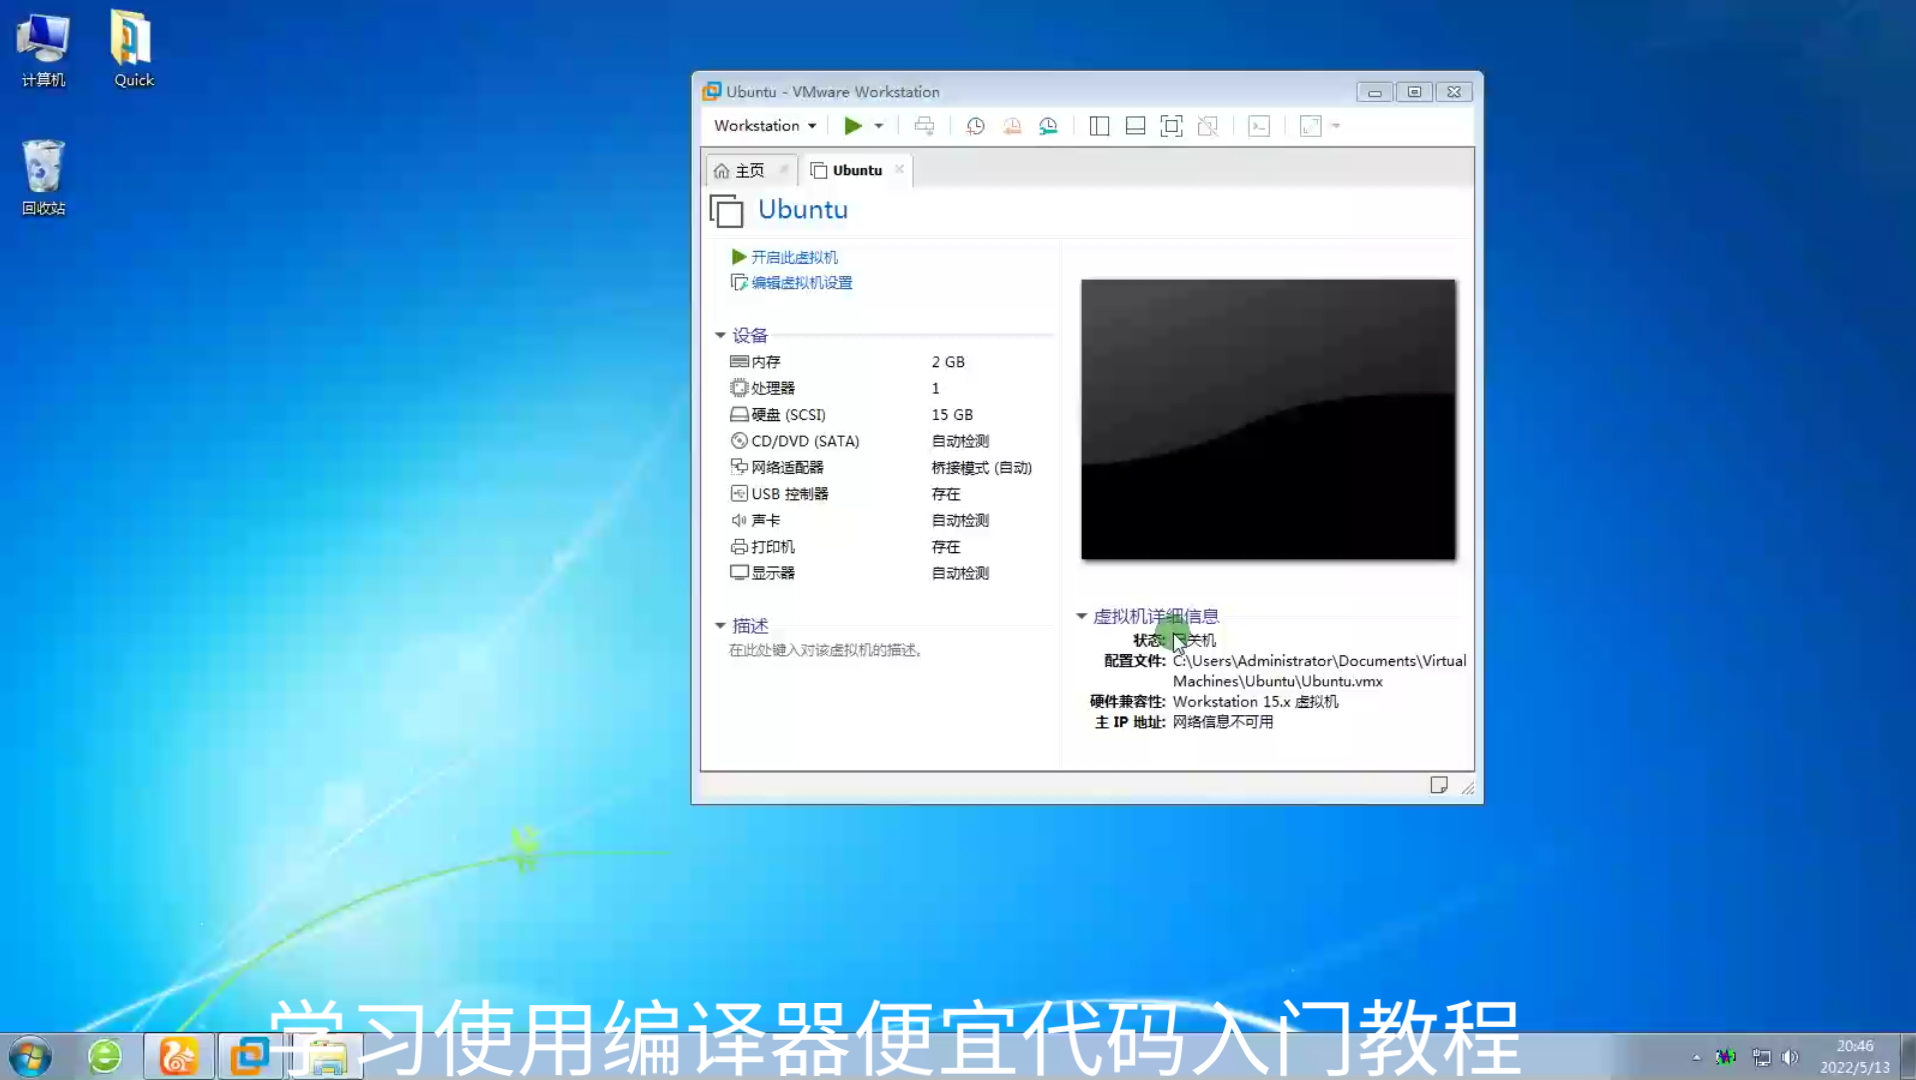Screen dimensions: 1916x1080
Task: Click the 15 GB disk value
Action: [952, 415]
